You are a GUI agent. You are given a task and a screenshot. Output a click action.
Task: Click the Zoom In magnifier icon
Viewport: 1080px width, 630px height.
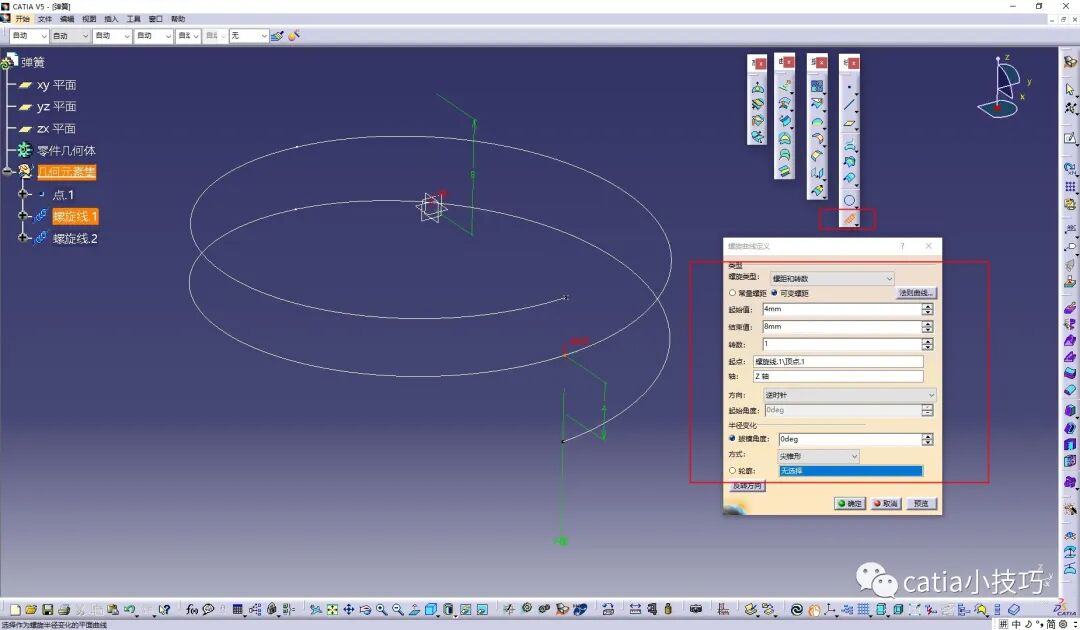click(x=381, y=609)
